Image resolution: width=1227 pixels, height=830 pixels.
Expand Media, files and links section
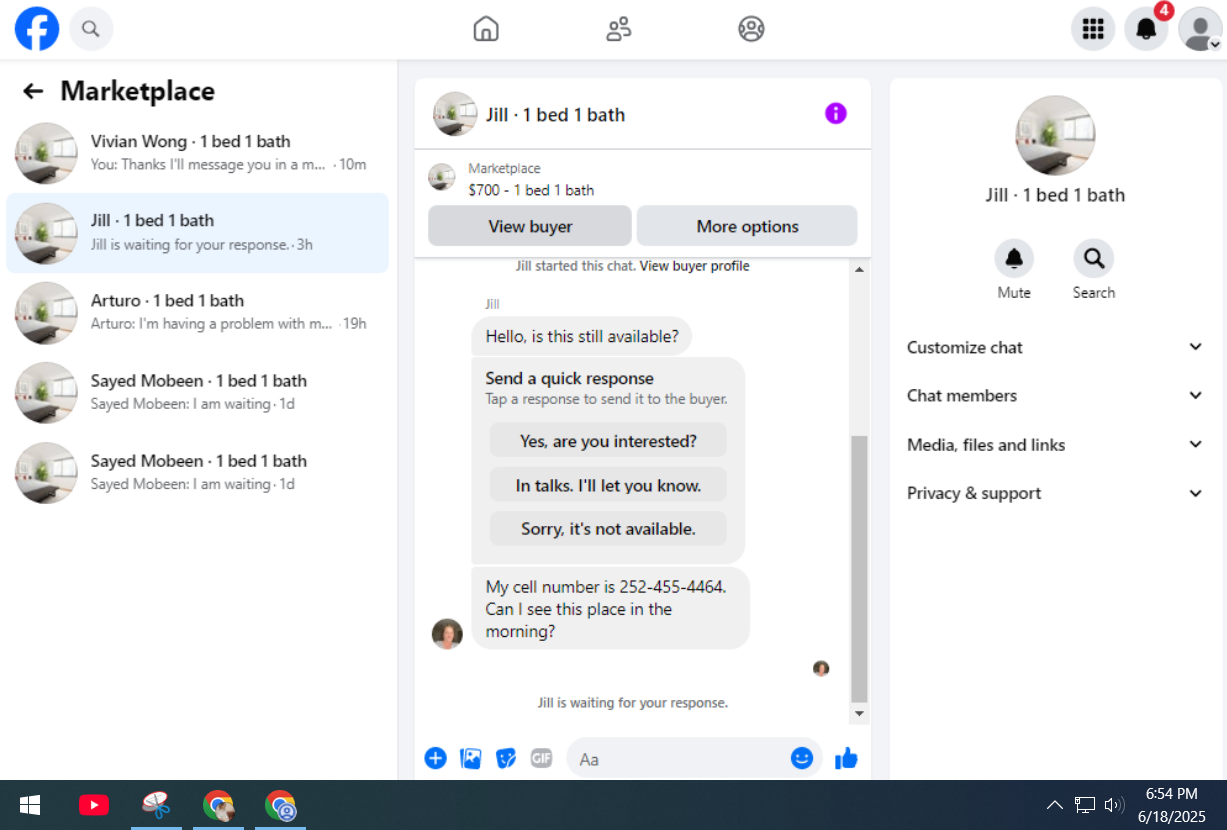(1054, 444)
